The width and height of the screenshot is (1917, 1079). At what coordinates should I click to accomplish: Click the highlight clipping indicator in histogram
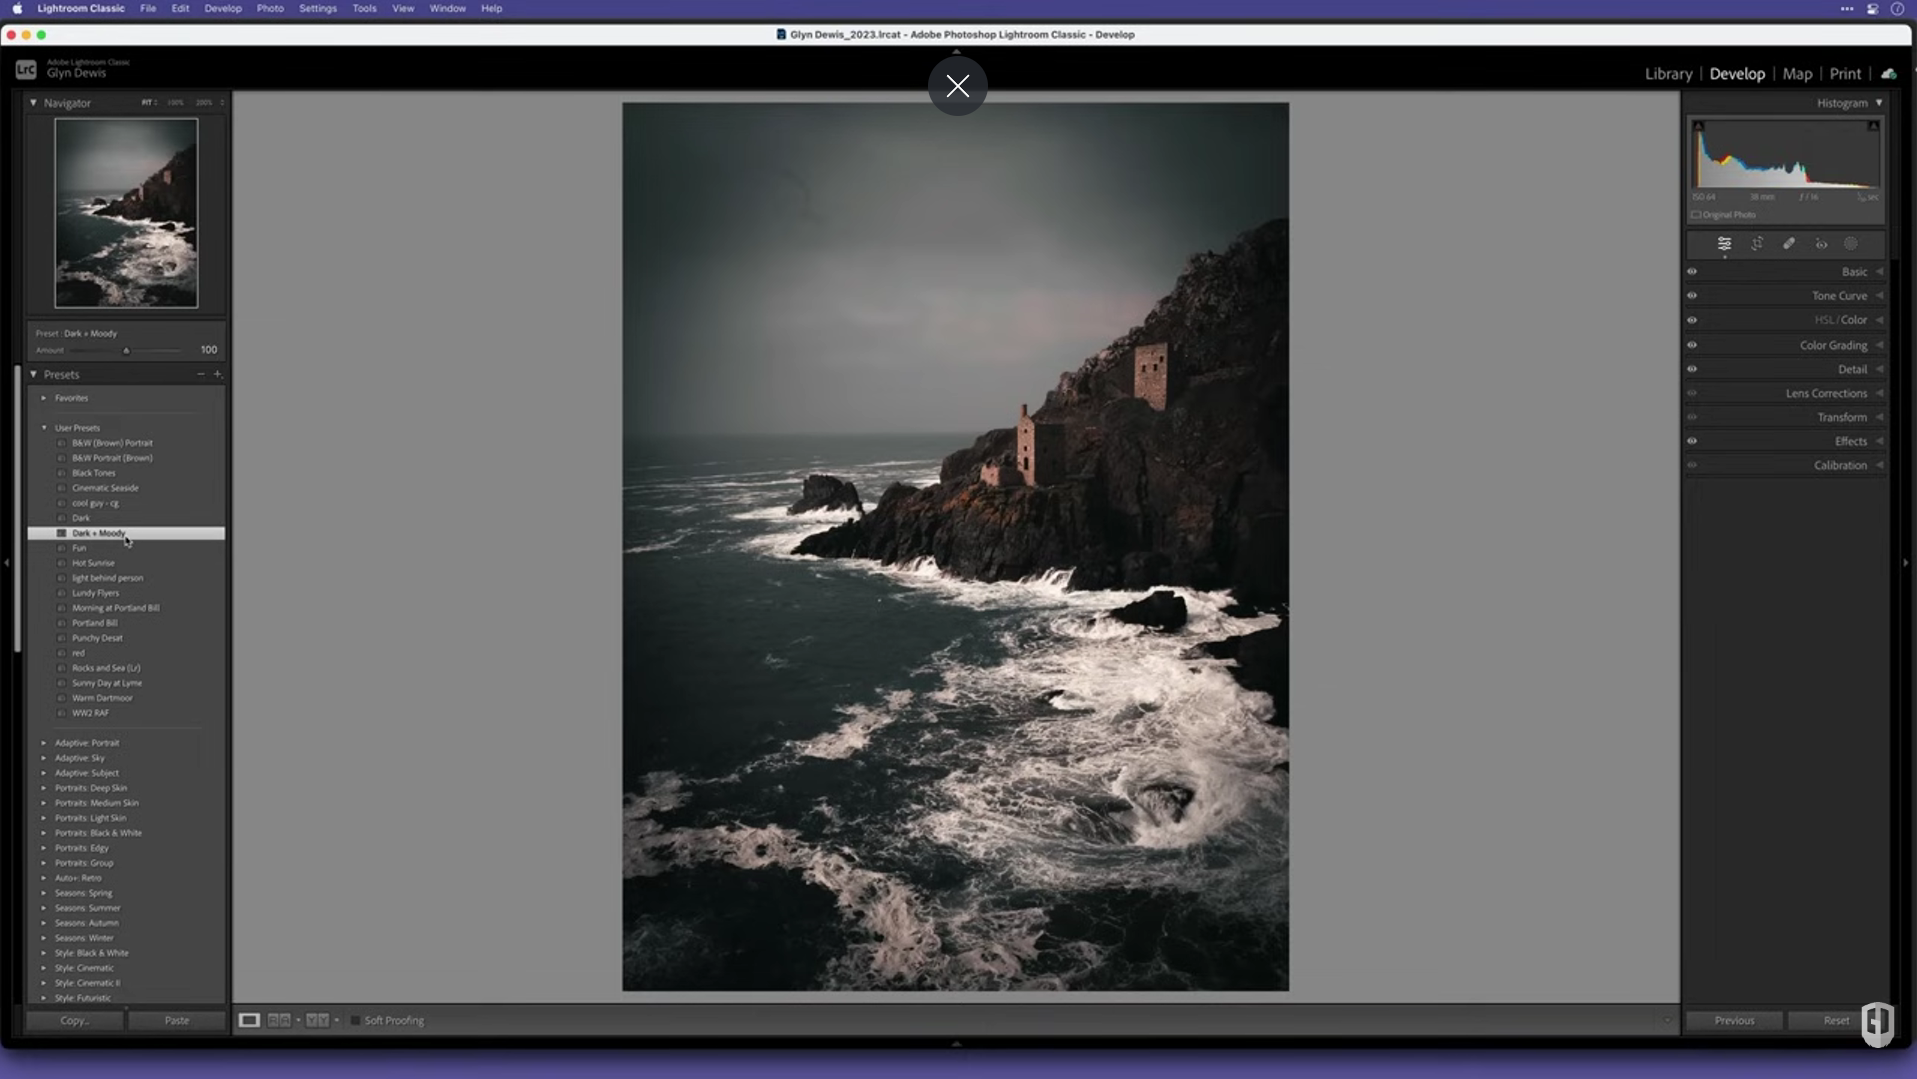[1873, 126]
